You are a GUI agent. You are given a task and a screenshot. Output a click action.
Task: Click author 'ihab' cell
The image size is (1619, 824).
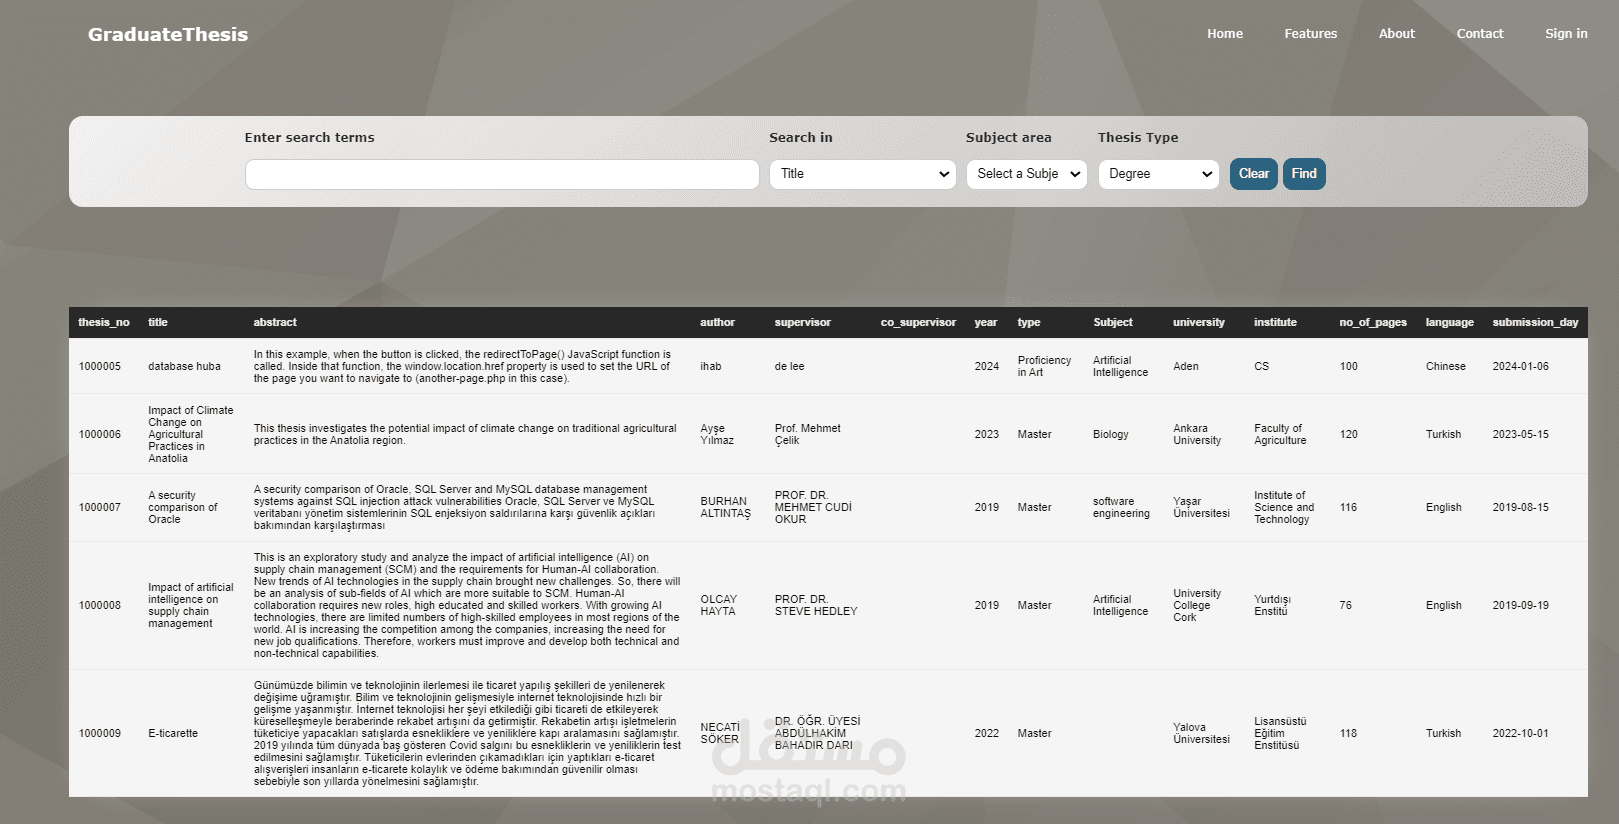pos(710,366)
